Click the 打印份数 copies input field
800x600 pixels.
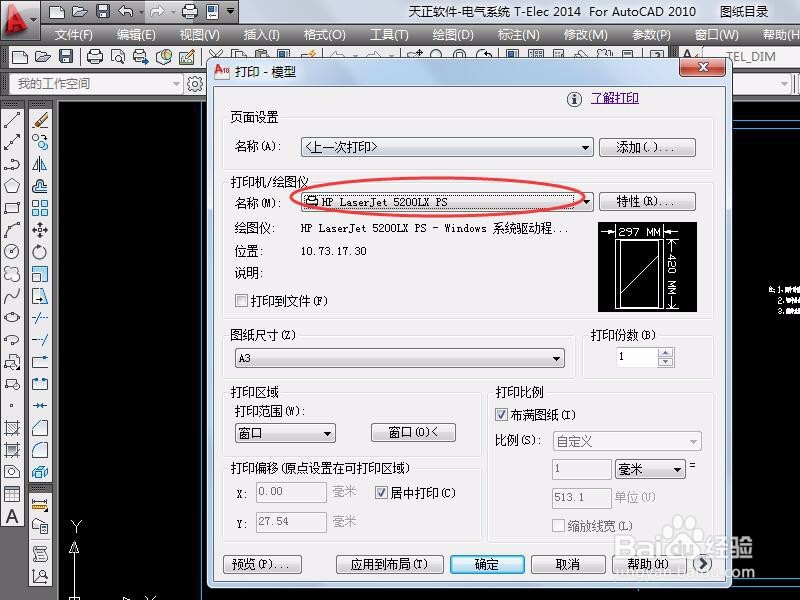point(637,357)
